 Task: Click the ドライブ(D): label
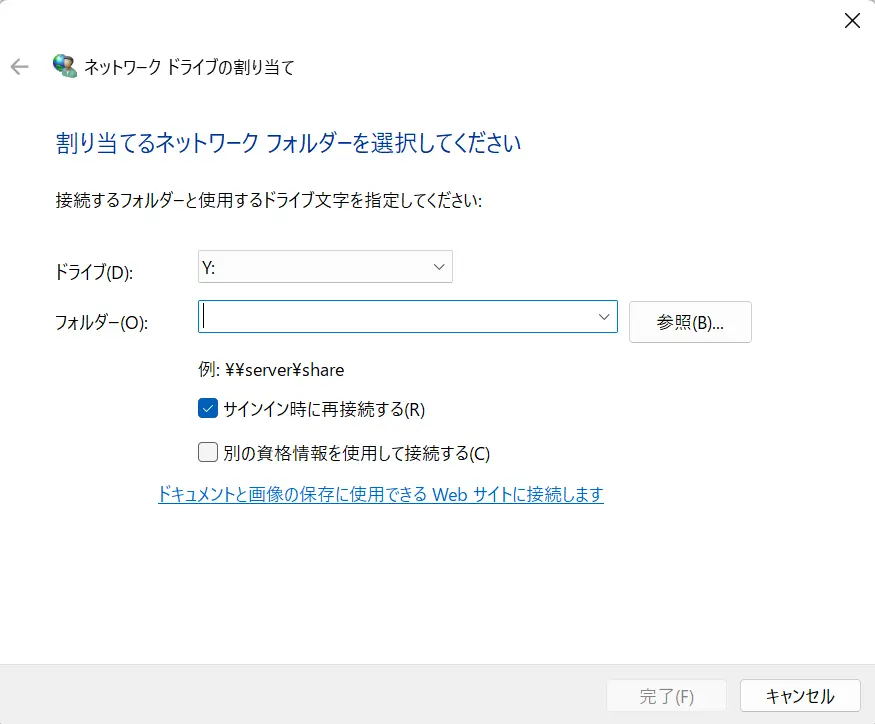[94, 272]
